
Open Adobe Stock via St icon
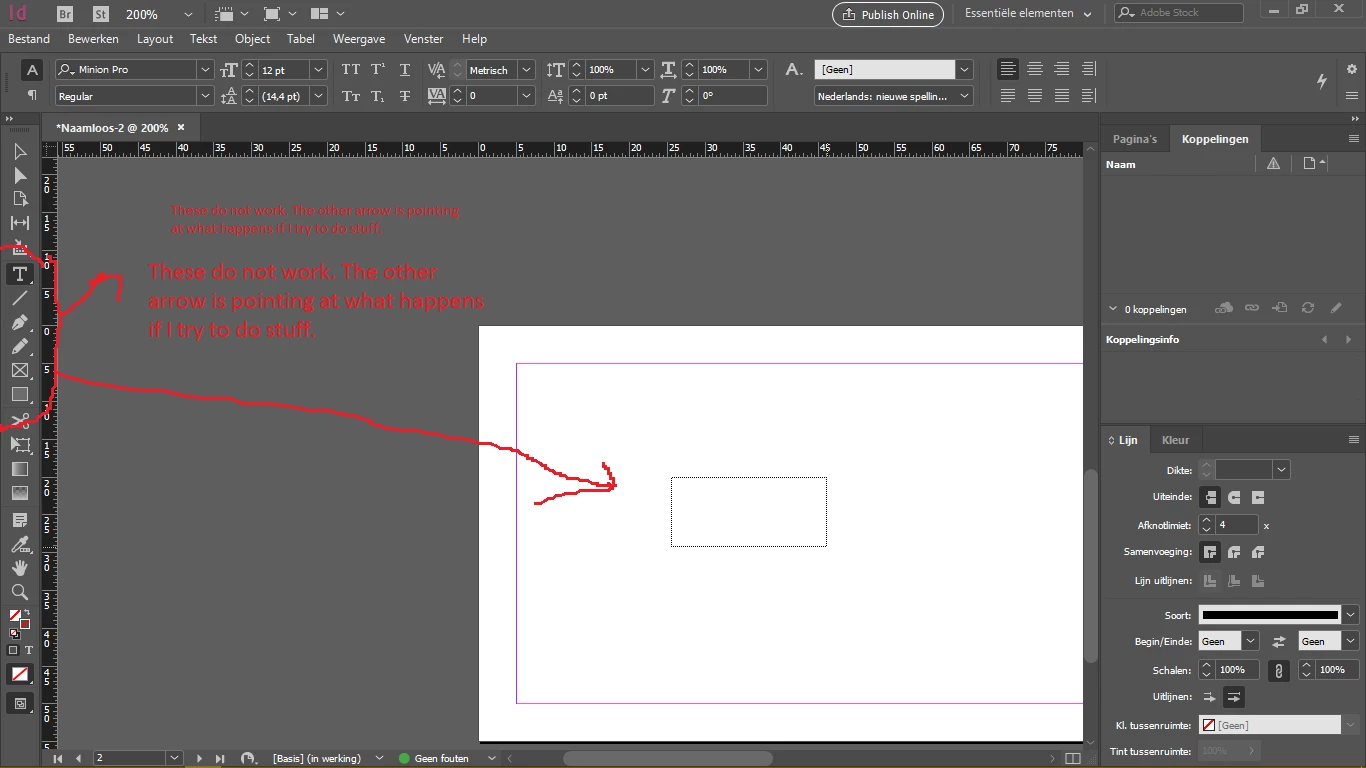[100, 14]
